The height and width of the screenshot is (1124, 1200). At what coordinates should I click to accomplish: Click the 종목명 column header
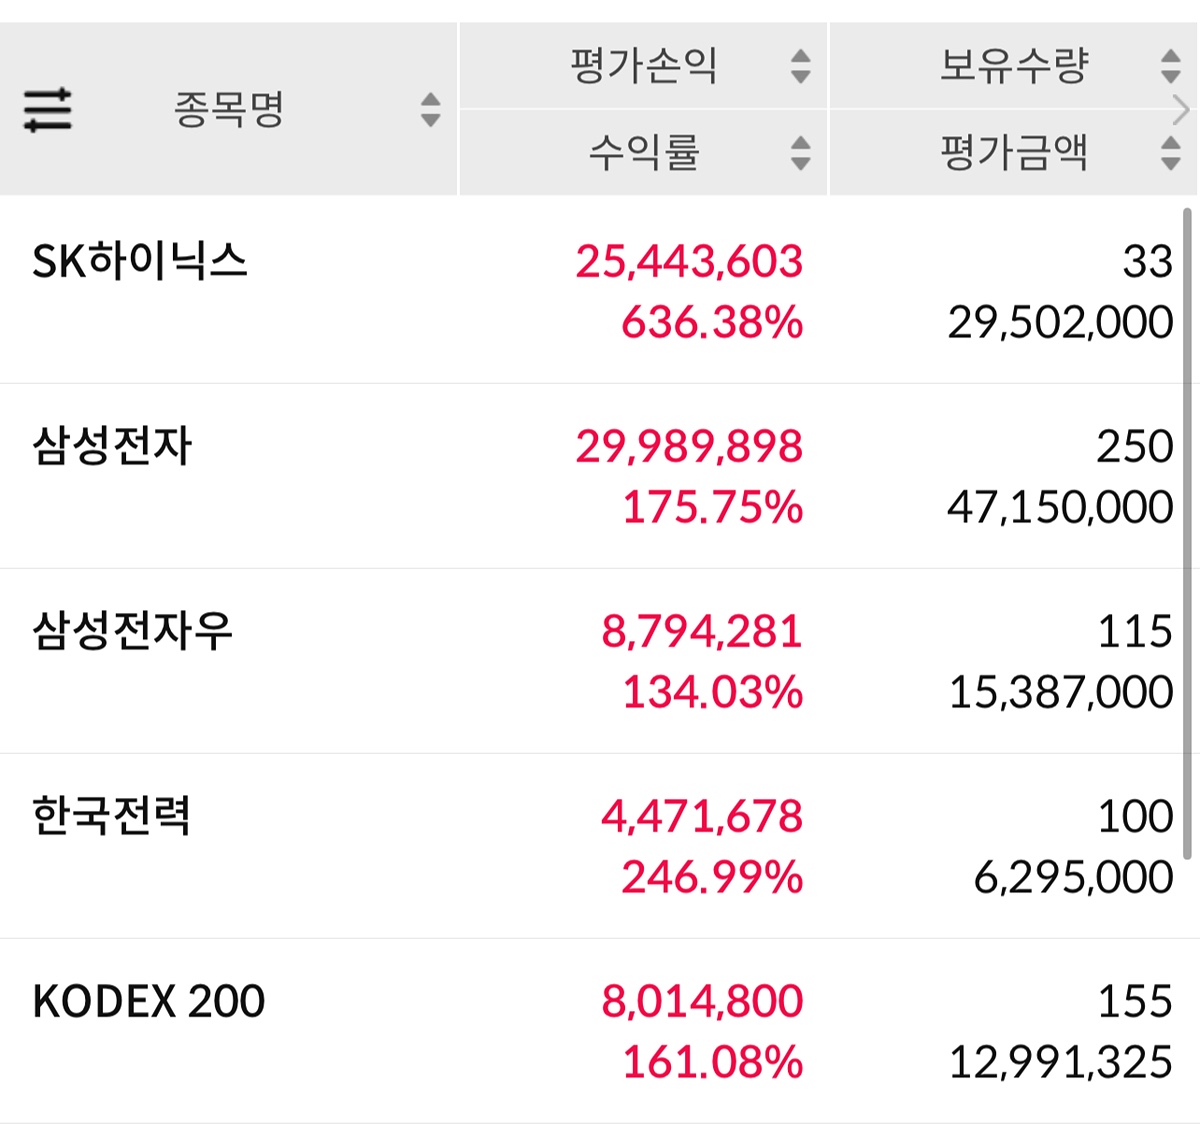click(x=229, y=109)
